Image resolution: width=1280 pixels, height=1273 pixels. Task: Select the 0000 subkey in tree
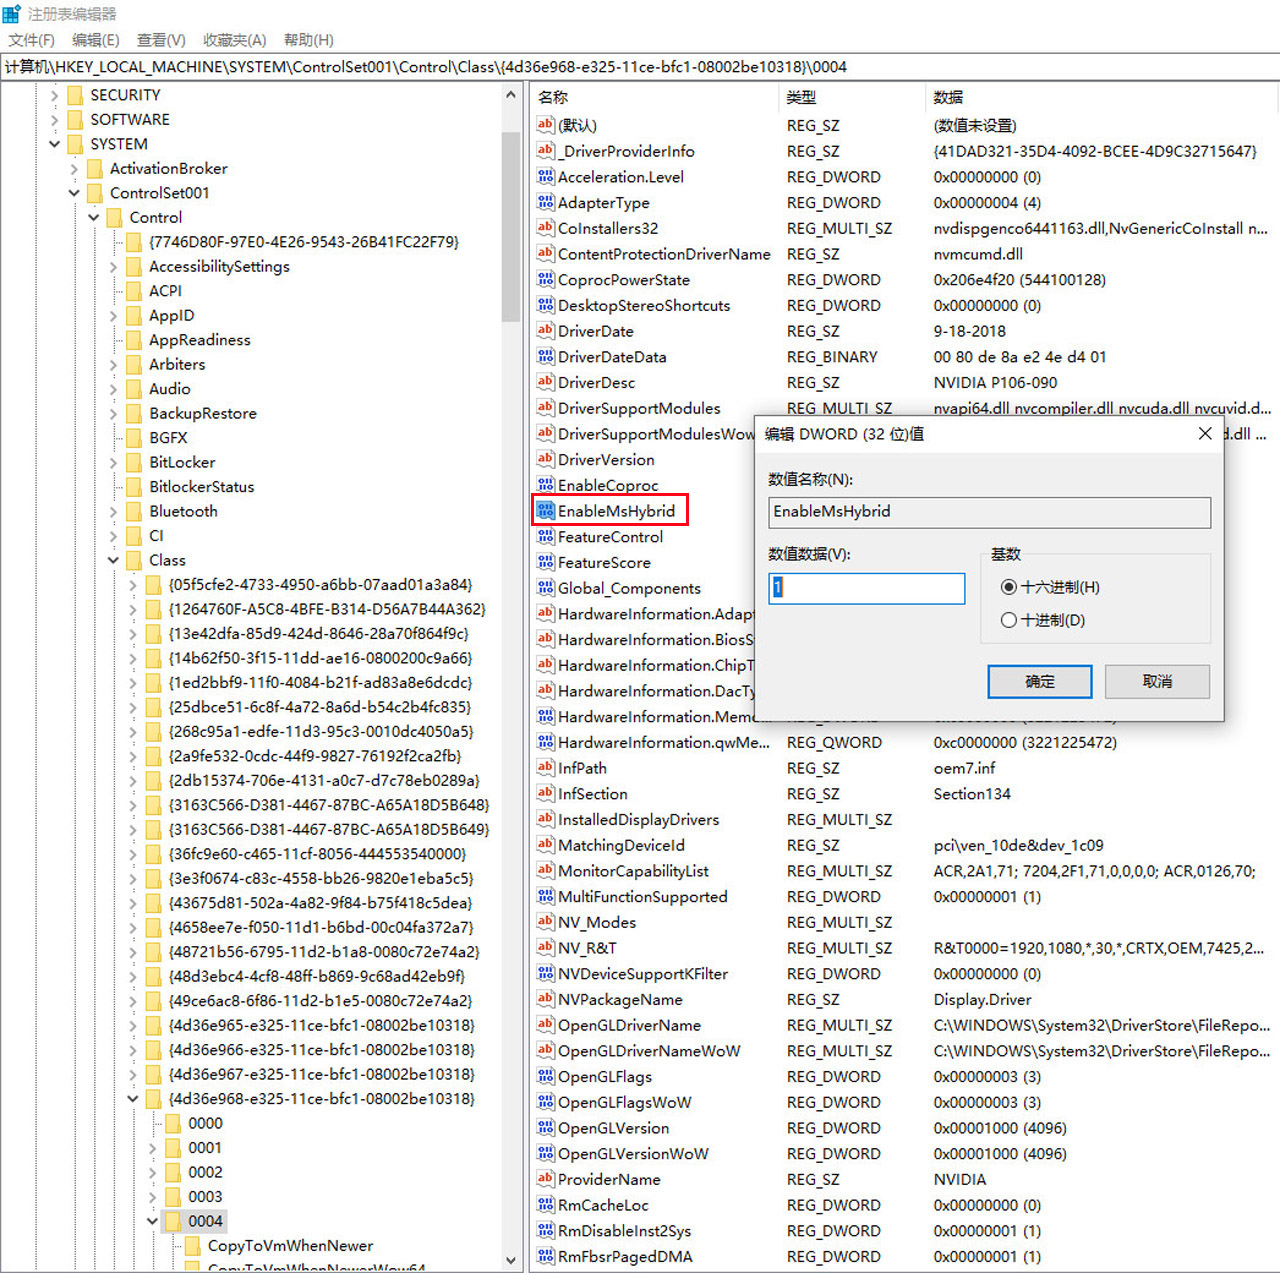(205, 1123)
